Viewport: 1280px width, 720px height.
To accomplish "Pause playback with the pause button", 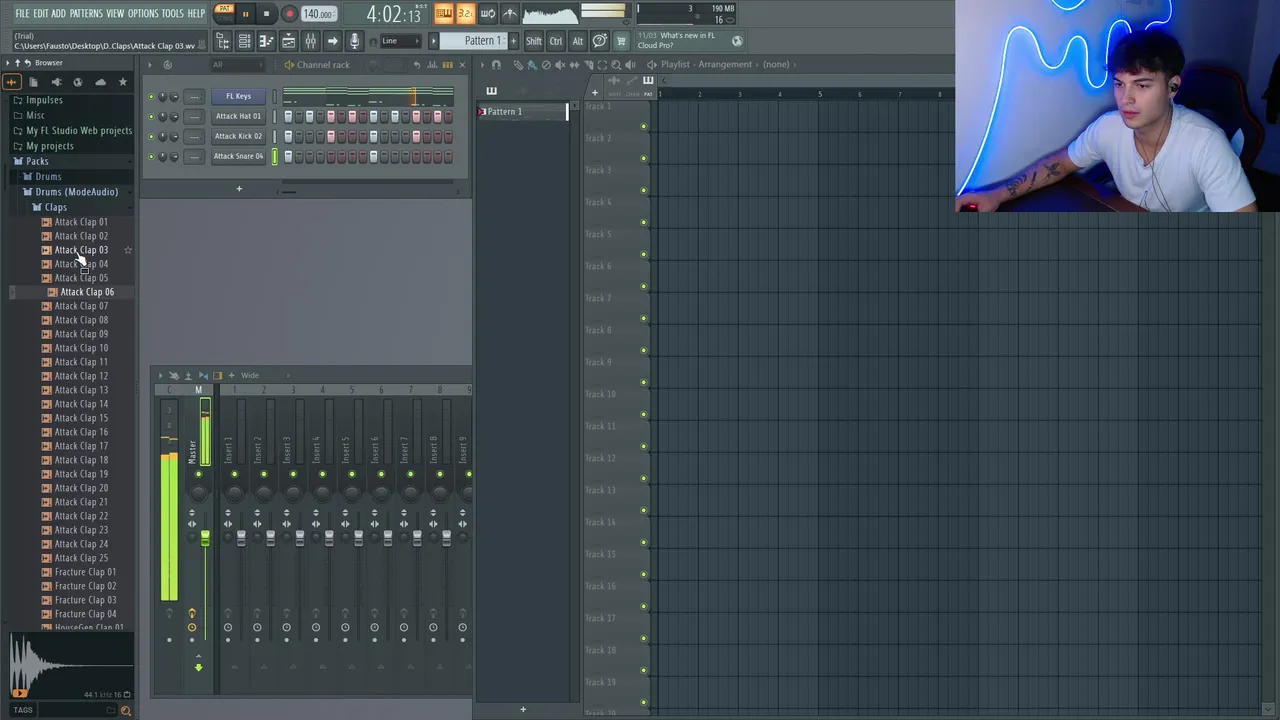I will [245, 14].
